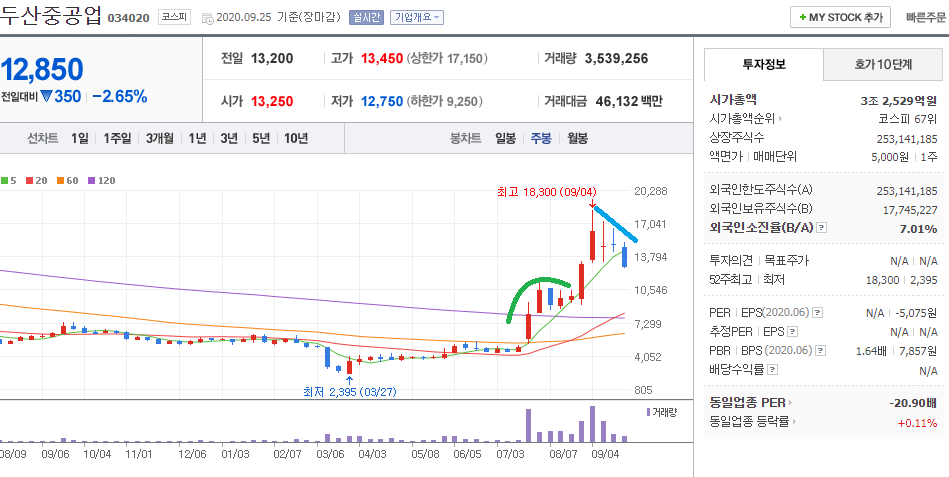Click the question mark icon next to 외국인소진율(B/A)

(x=821, y=228)
